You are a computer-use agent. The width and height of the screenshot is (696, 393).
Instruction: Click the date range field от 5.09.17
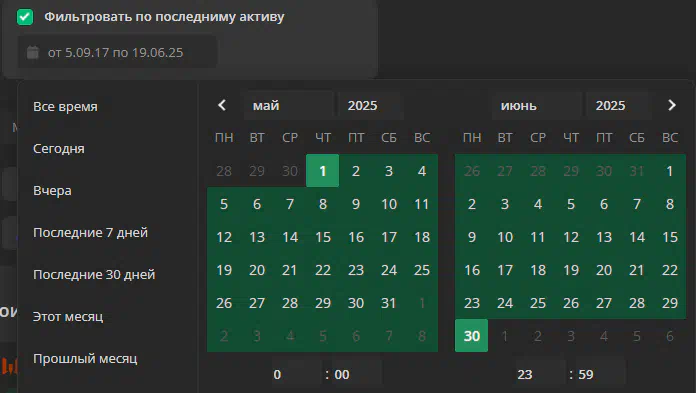(117, 52)
